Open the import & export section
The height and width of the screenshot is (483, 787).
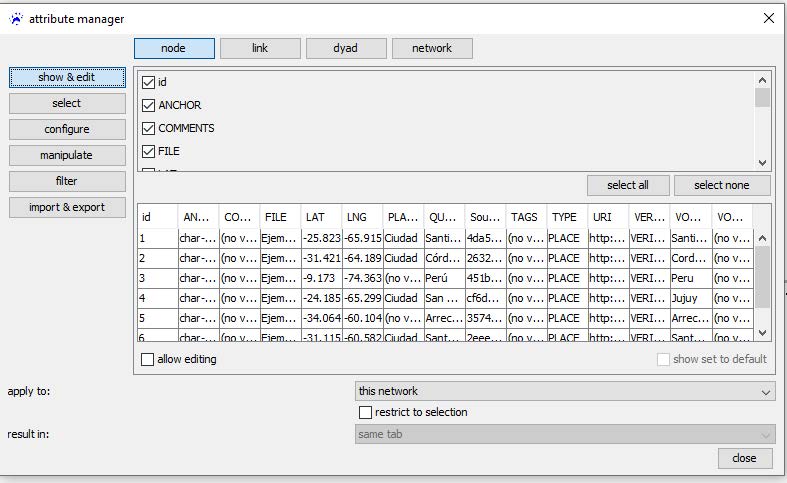click(x=67, y=207)
